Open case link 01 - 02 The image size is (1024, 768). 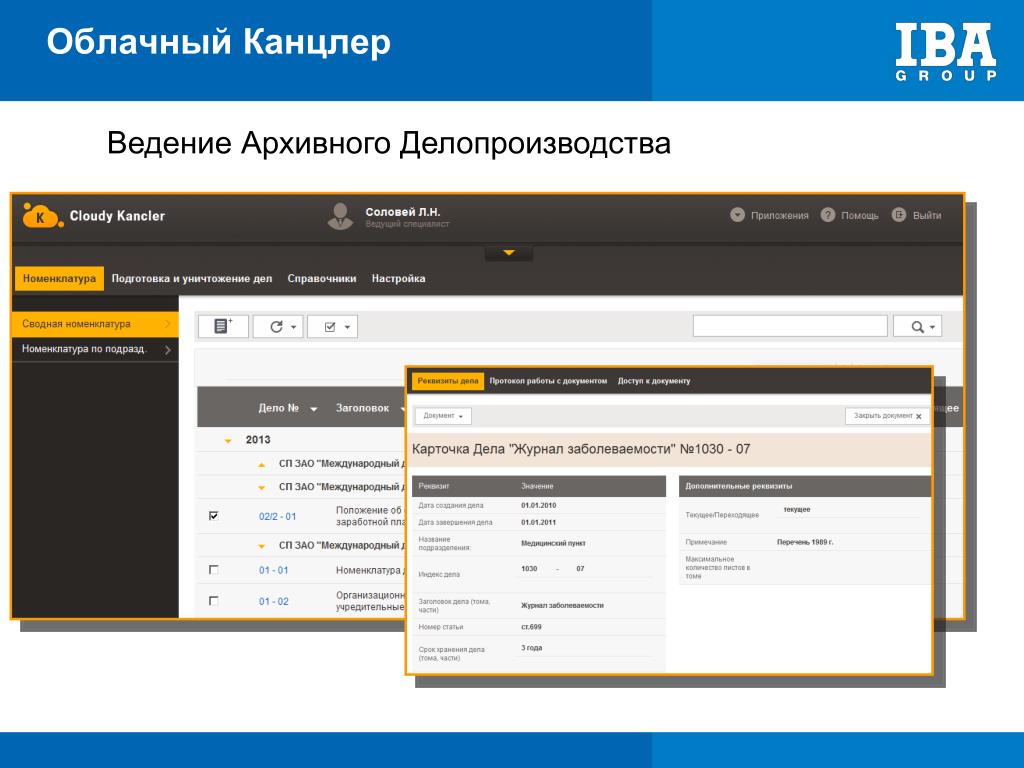point(273,601)
